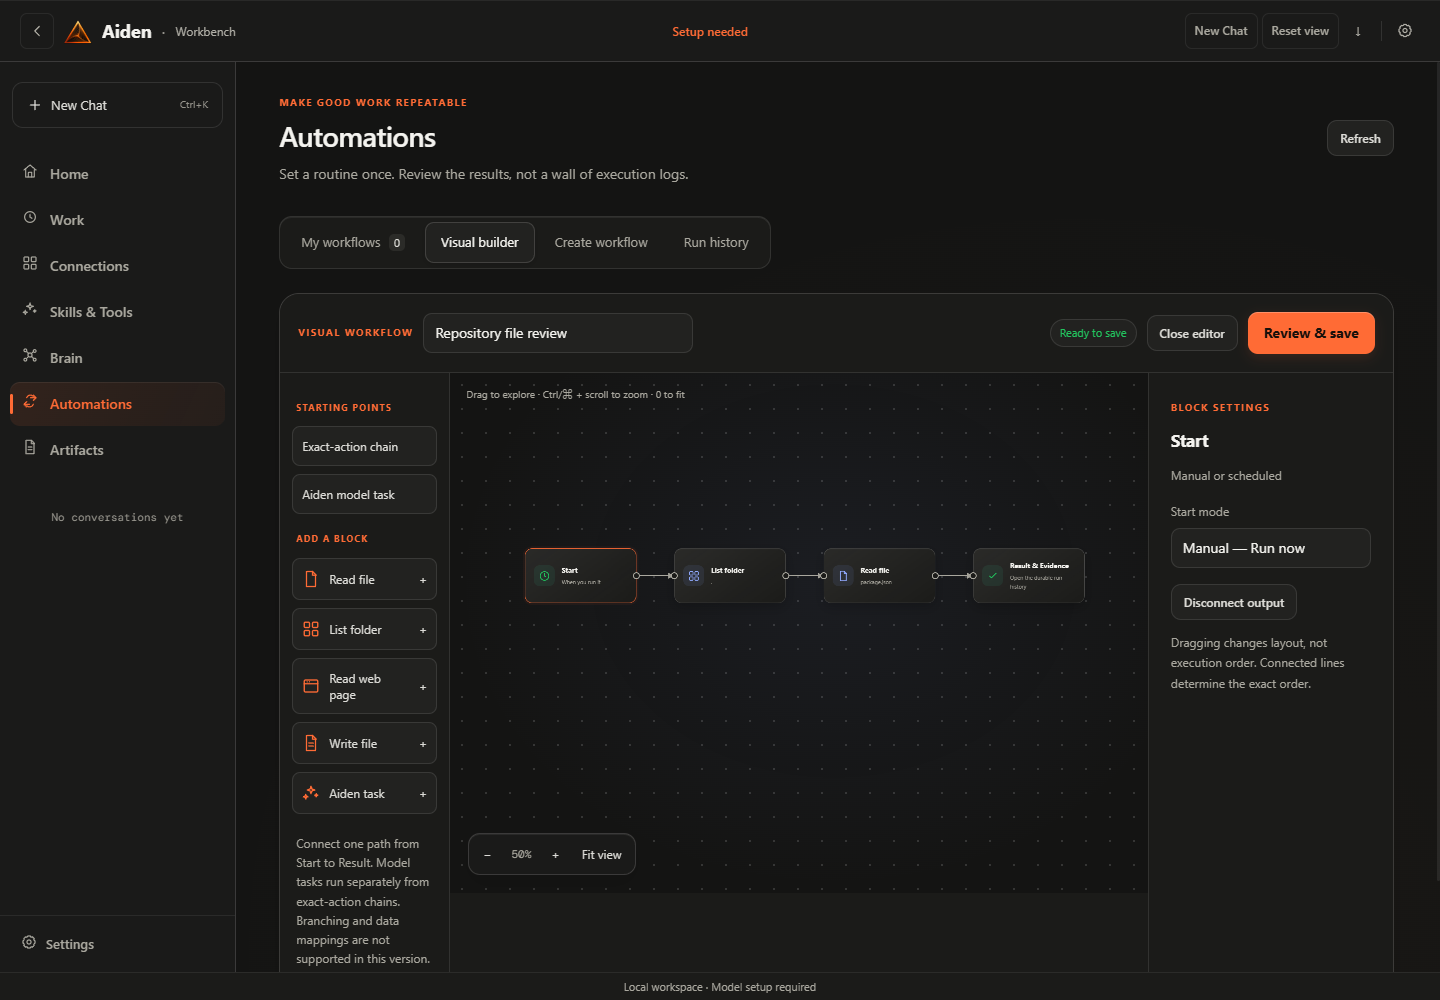
Task: Open Artifacts in sidebar
Action: click(117, 450)
